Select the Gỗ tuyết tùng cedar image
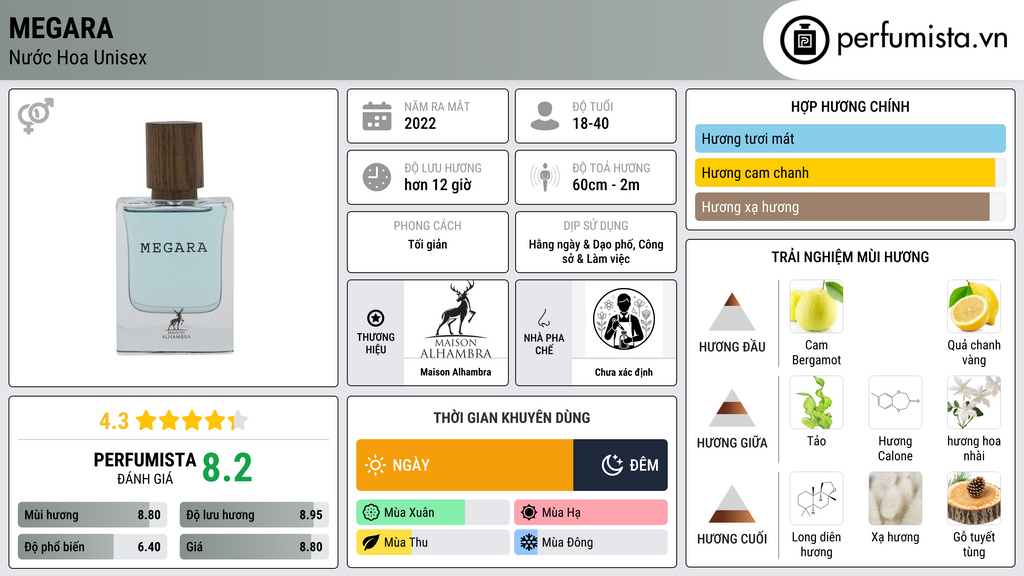Image resolution: width=1024 pixels, height=576 pixels. pos(974,498)
